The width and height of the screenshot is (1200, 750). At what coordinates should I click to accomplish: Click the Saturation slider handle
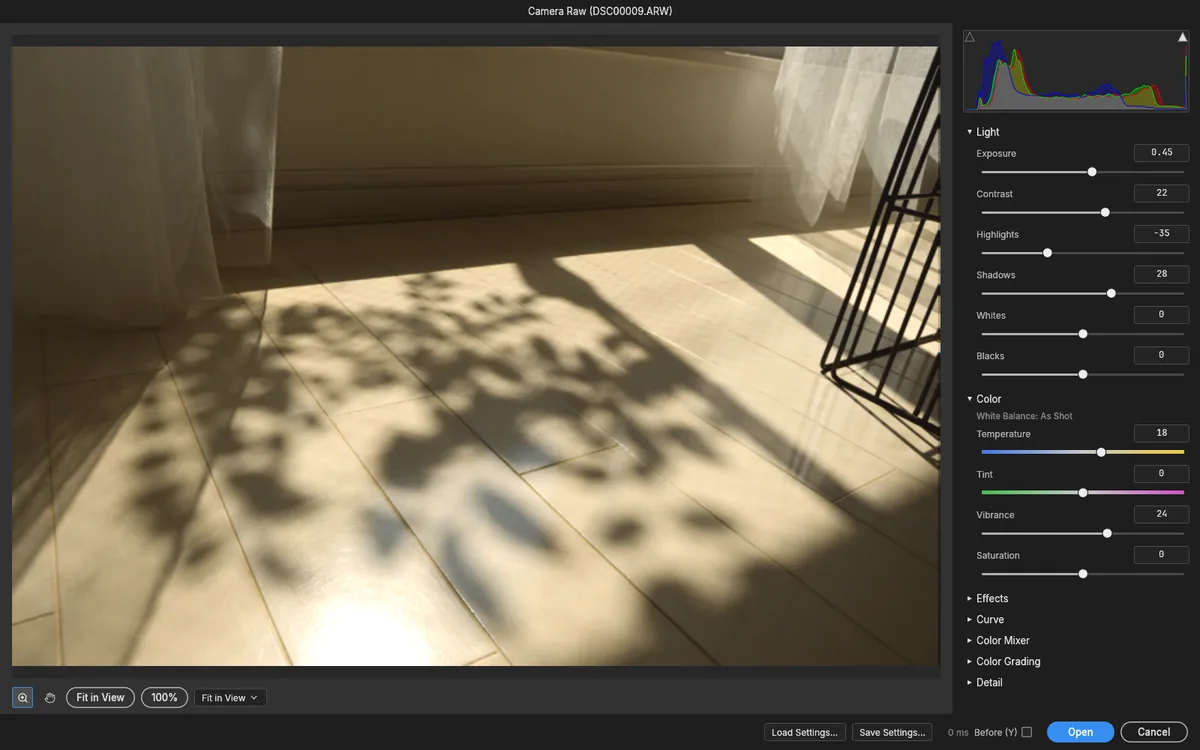click(1083, 574)
